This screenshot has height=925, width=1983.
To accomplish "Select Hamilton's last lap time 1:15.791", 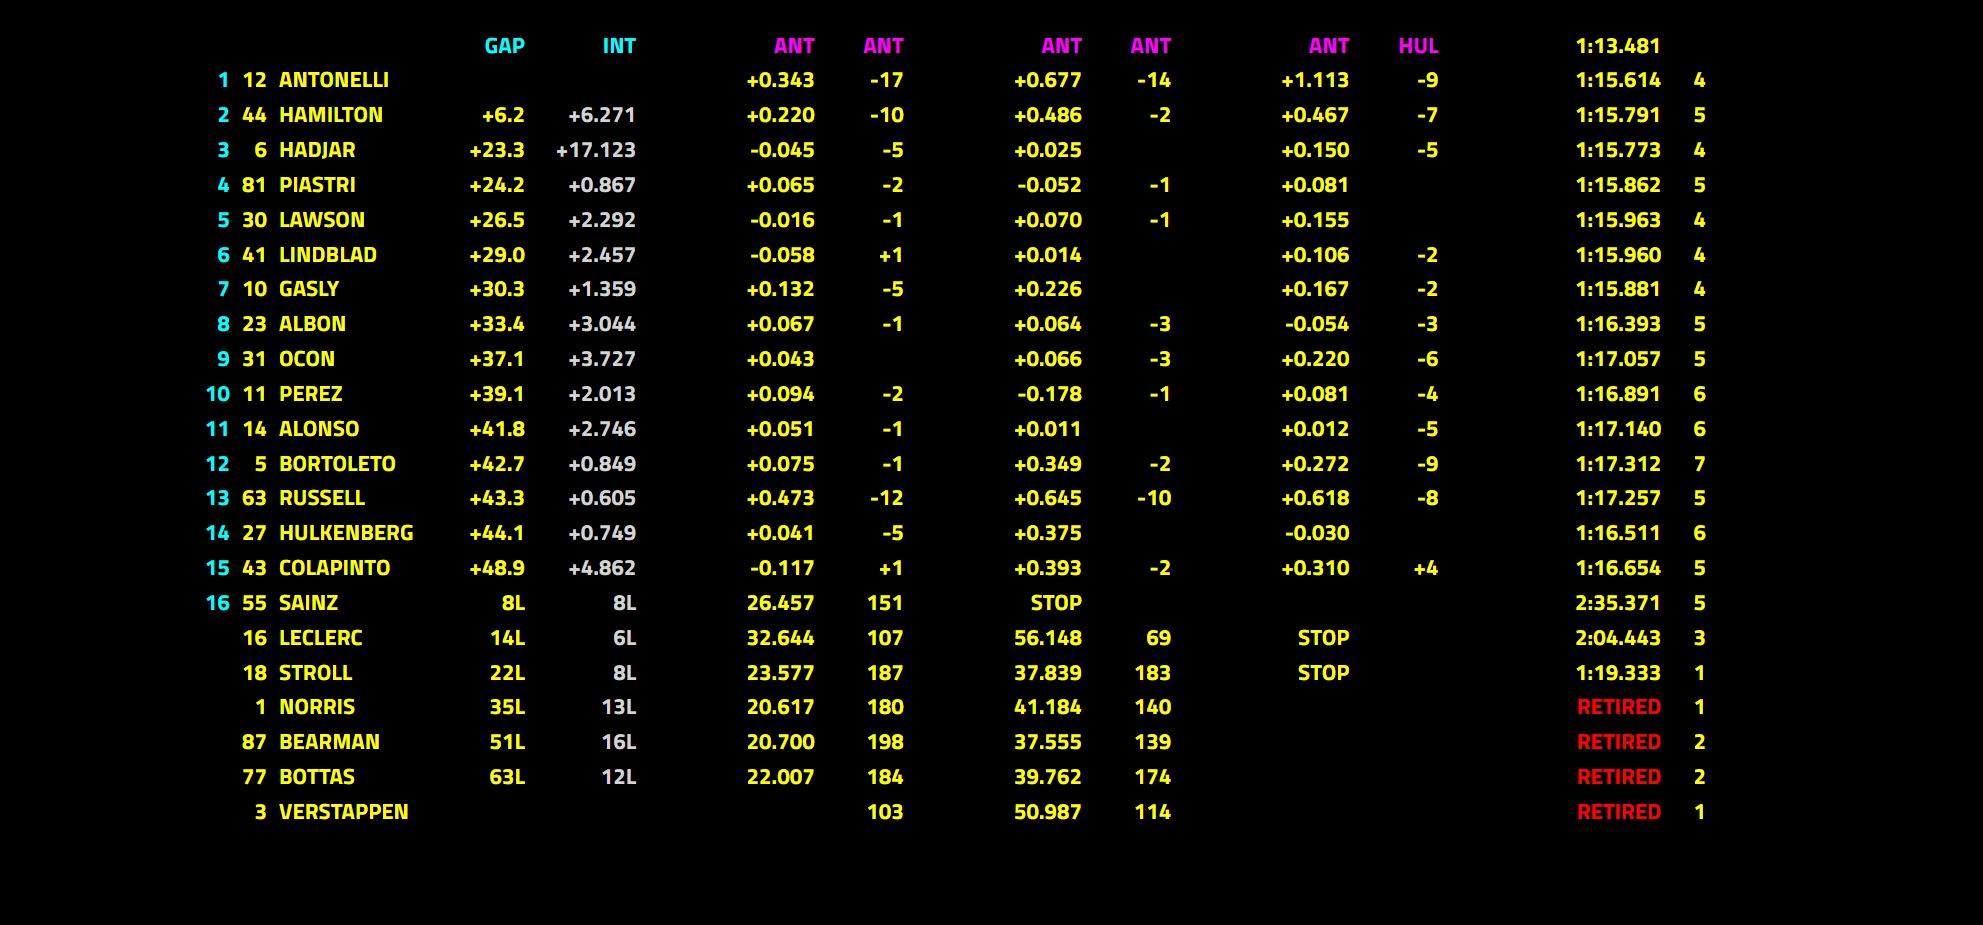I will coord(1618,115).
